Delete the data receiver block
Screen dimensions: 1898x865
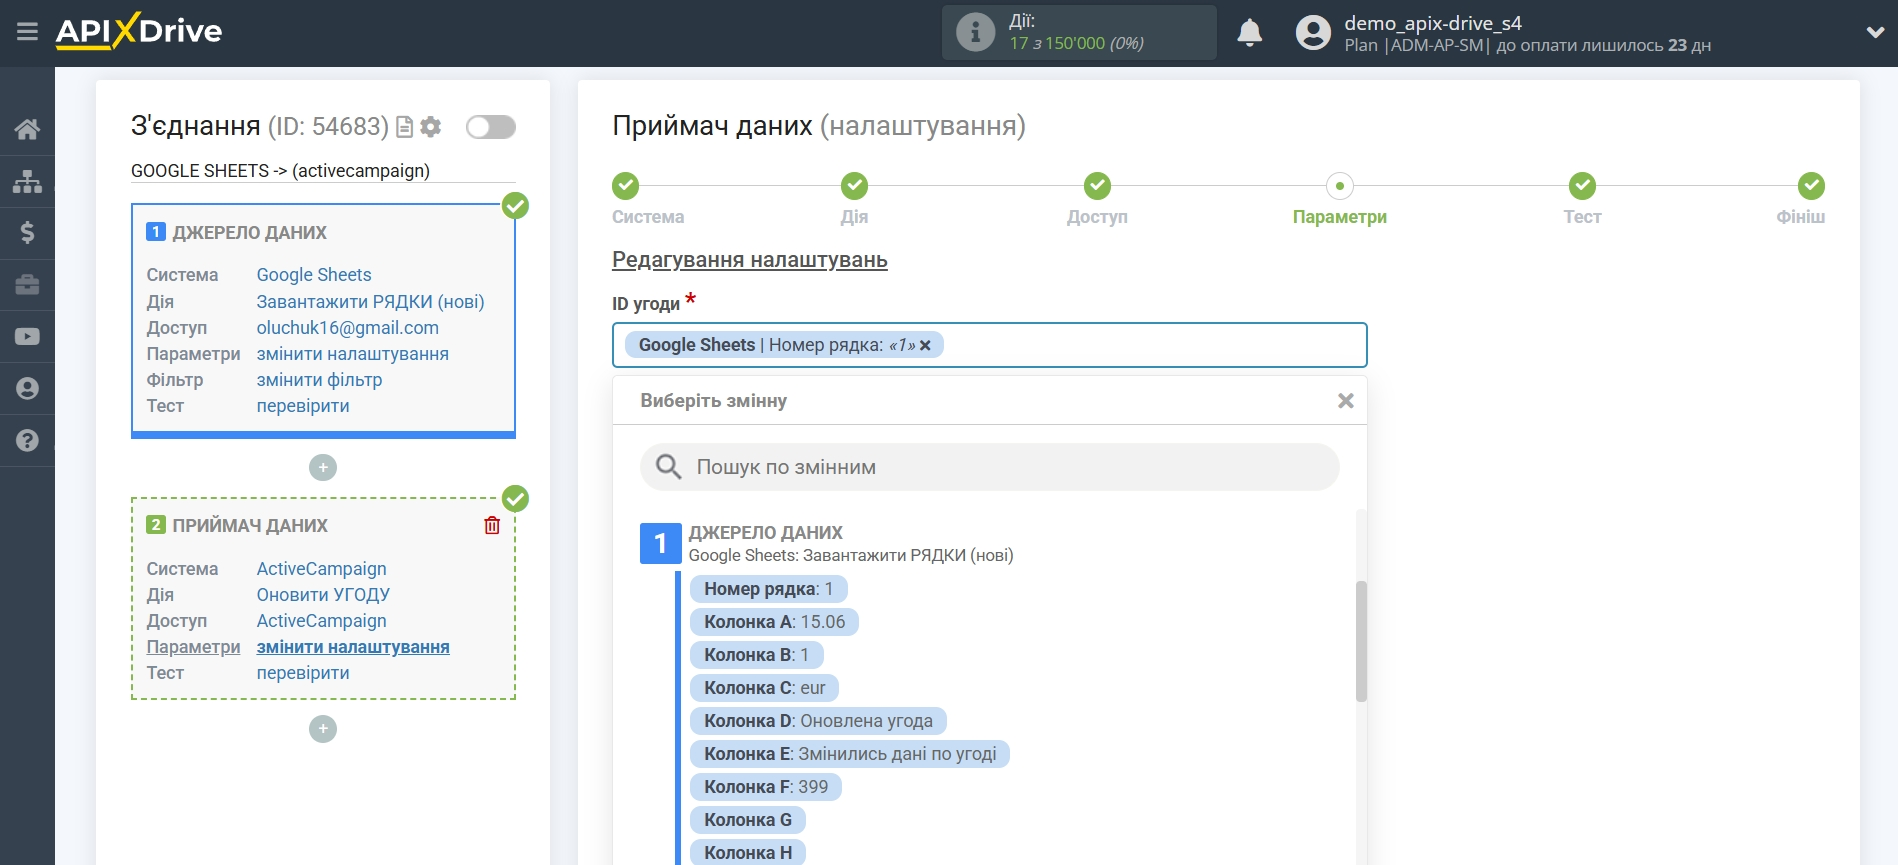[492, 525]
